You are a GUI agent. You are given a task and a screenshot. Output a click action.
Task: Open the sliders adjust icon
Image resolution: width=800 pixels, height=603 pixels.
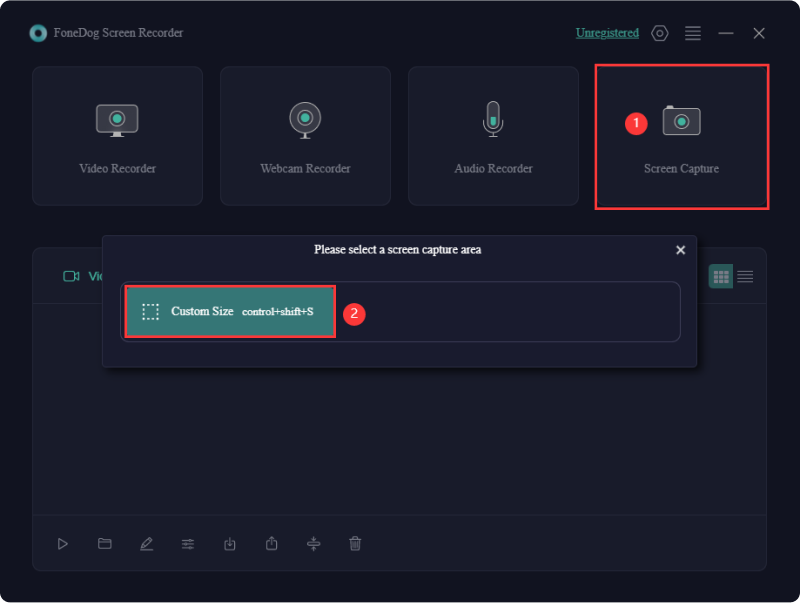188,544
